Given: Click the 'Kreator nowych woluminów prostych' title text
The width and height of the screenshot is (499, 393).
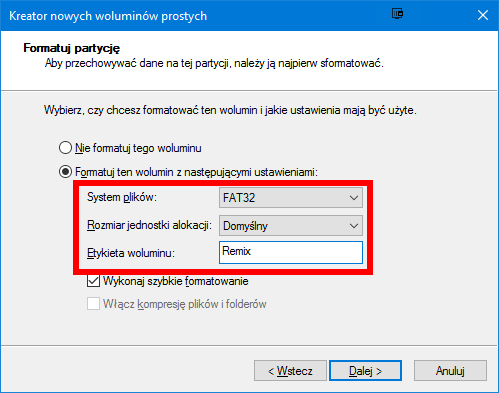Looking at the screenshot, I should pos(108,16).
